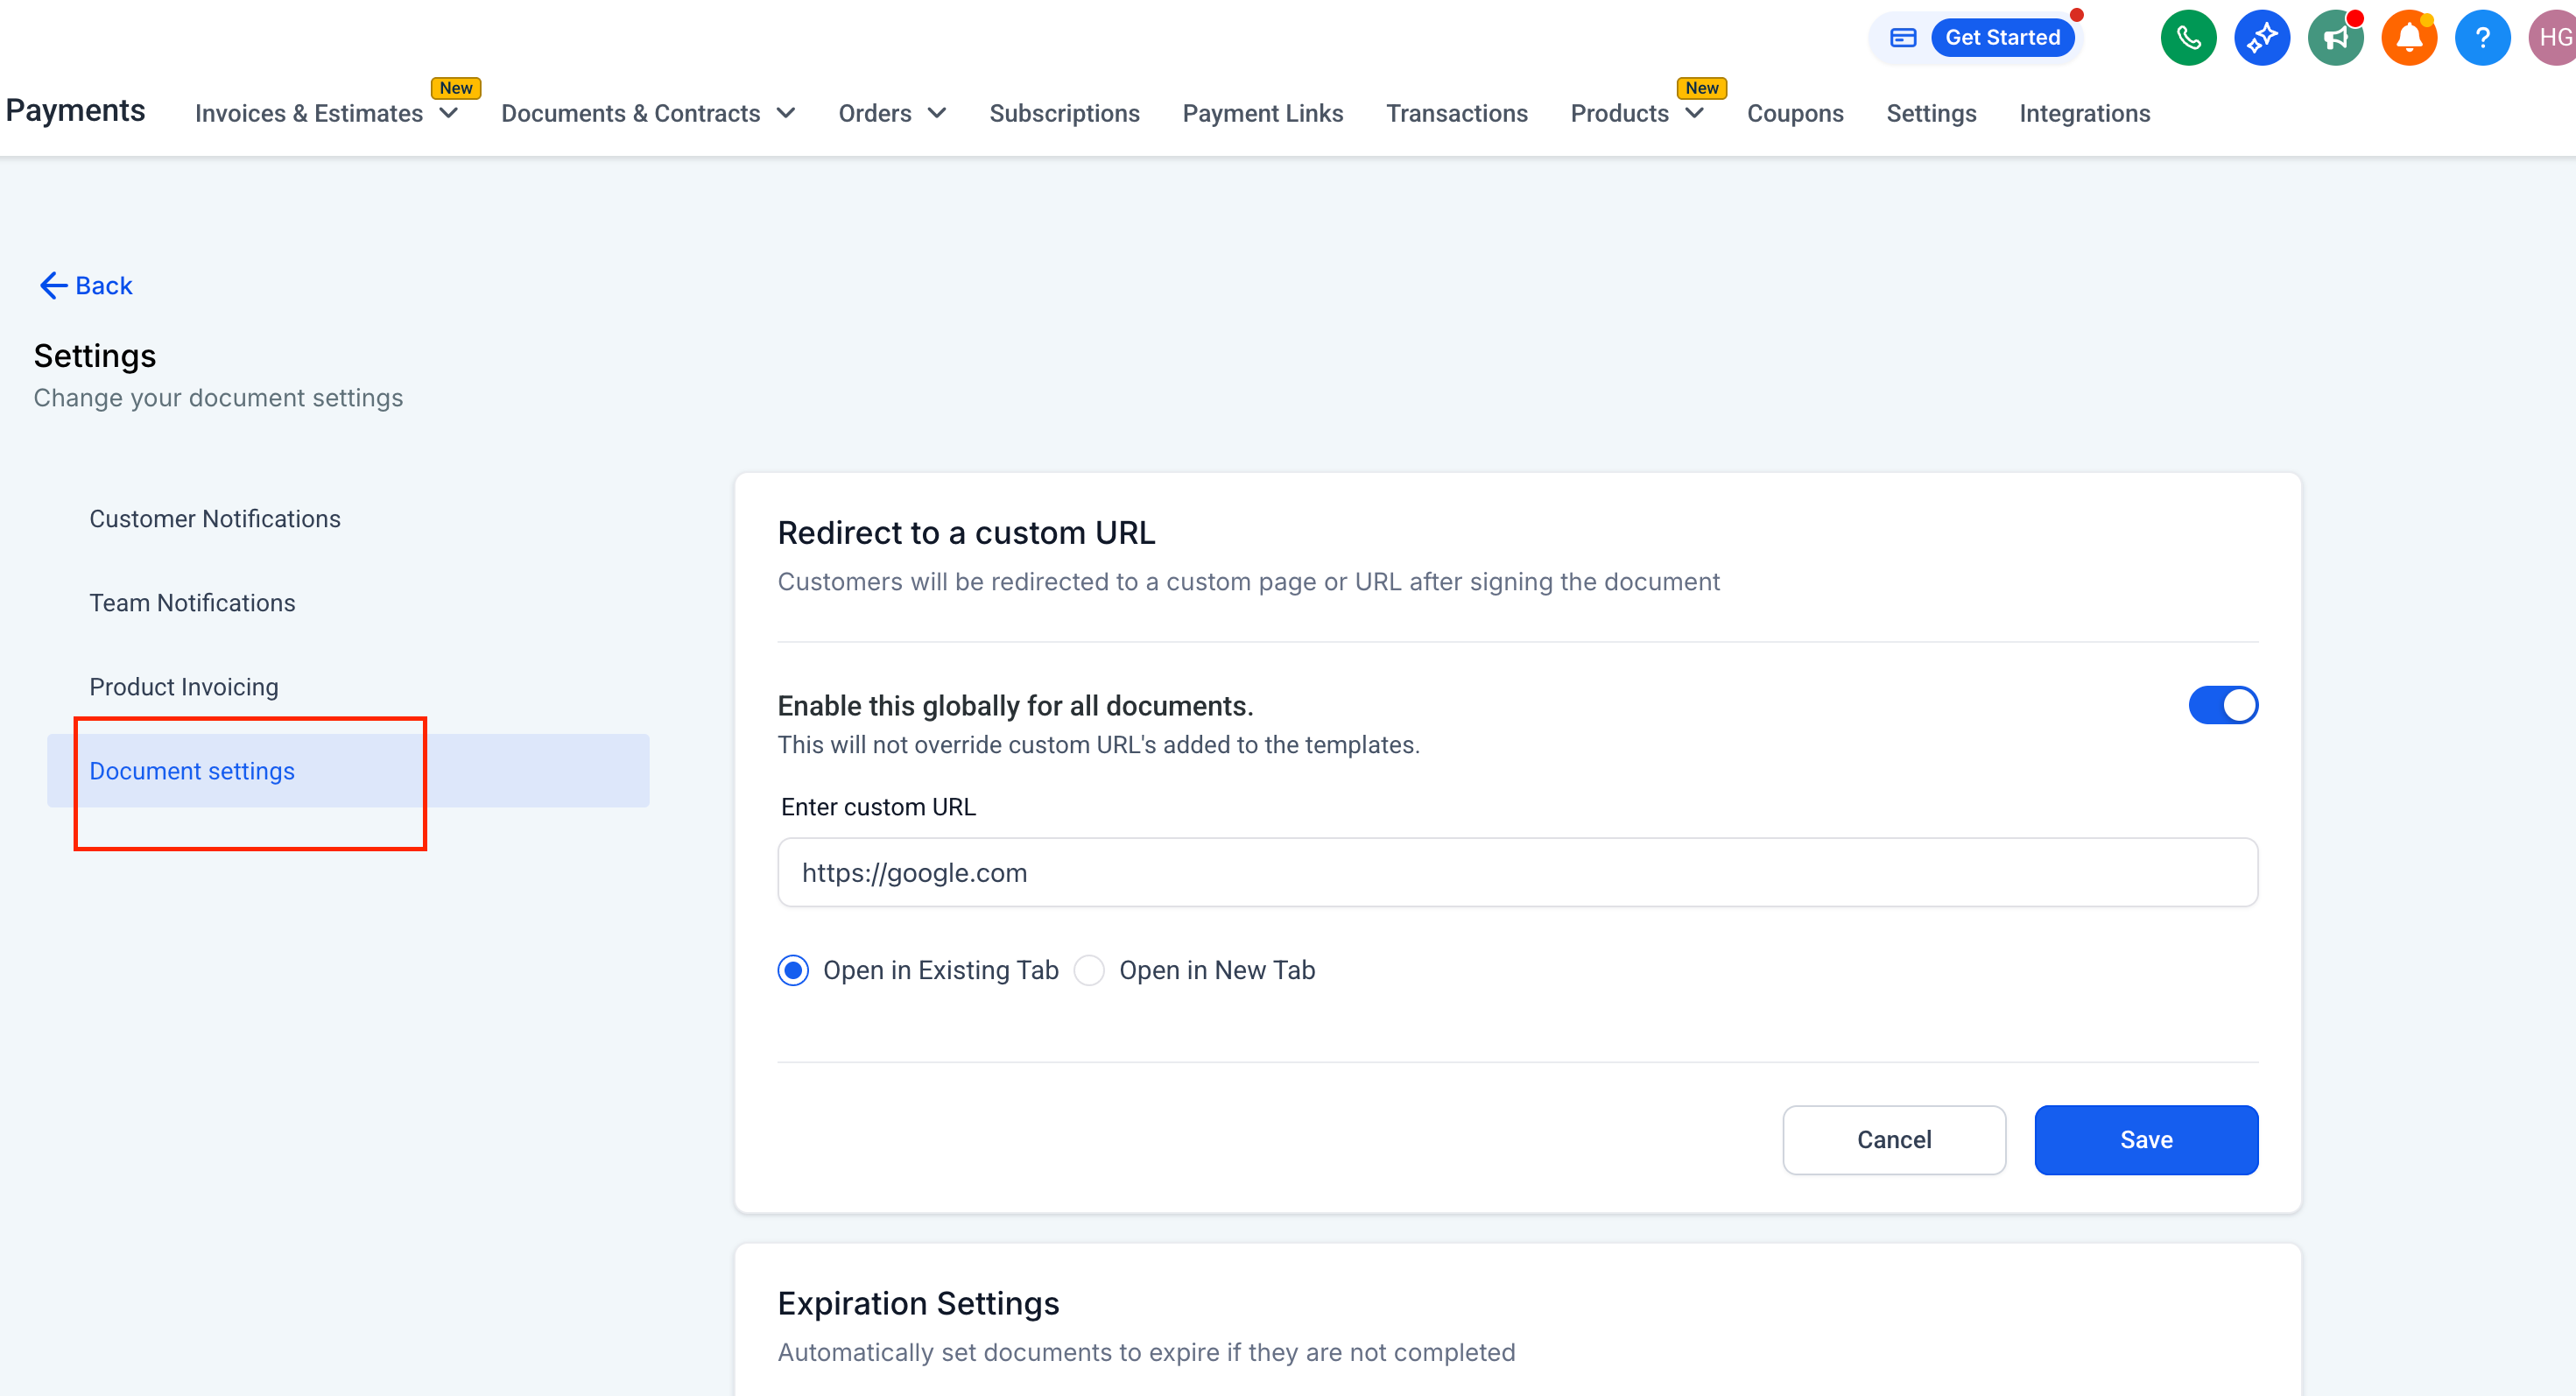
Task: Click the blue help question mark icon
Action: [2482, 38]
